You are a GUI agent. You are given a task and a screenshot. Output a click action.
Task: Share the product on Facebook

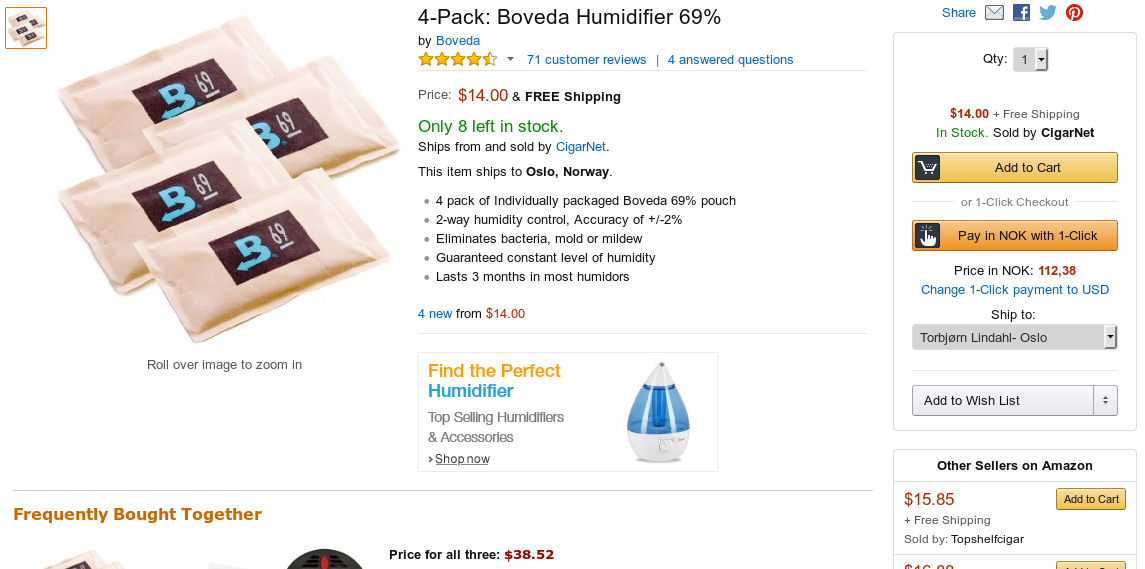tap(1021, 12)
